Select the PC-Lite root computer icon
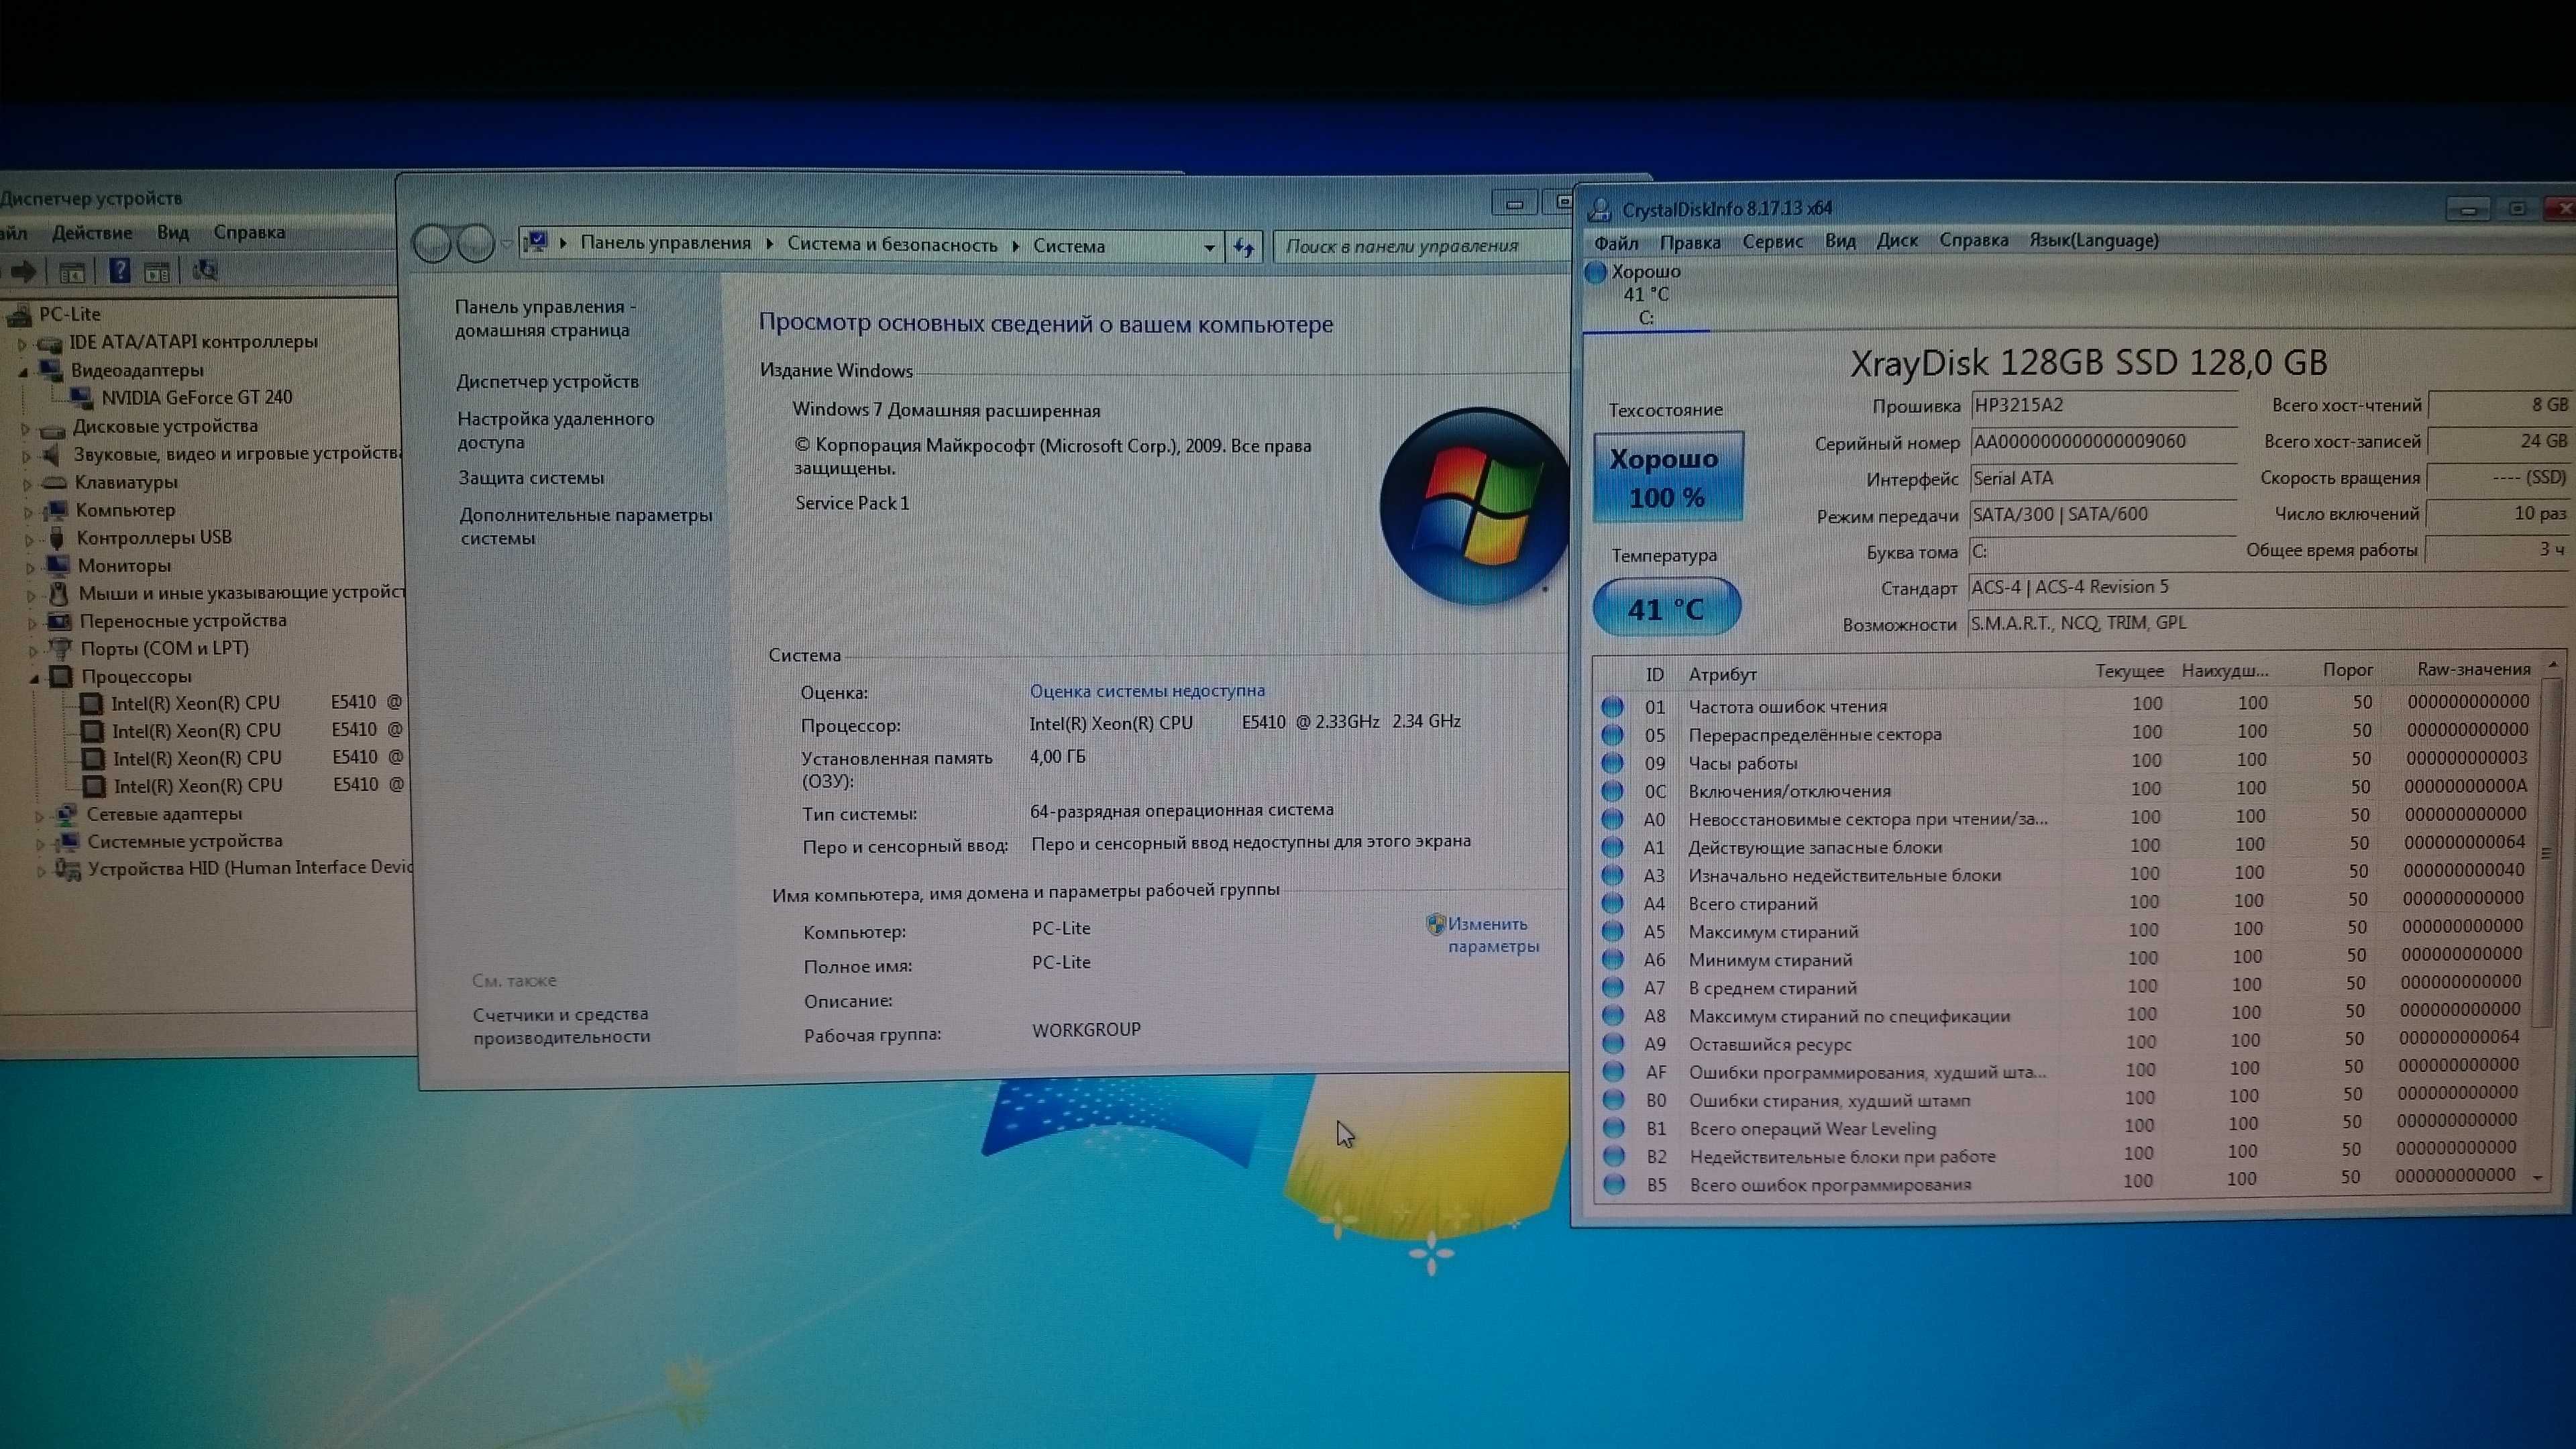2576x1449 pixels. [x=20, y=315]
